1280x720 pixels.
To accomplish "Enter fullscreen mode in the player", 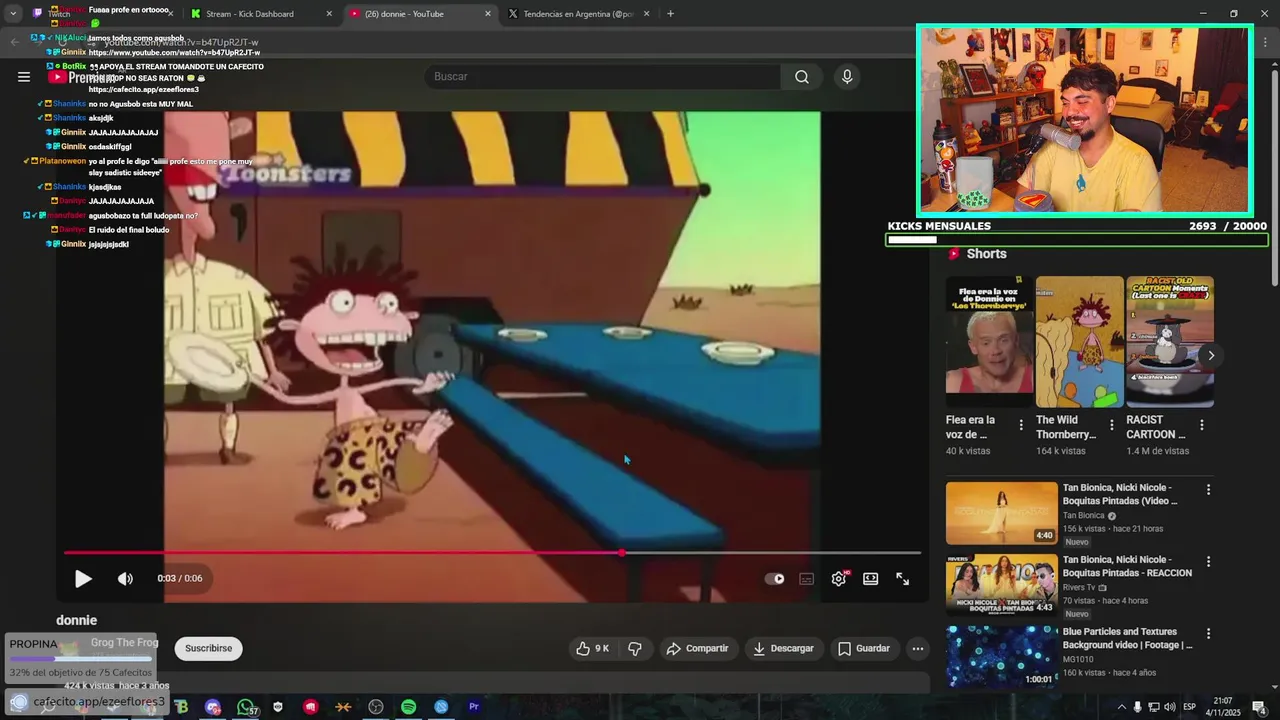I will (902, 578).
